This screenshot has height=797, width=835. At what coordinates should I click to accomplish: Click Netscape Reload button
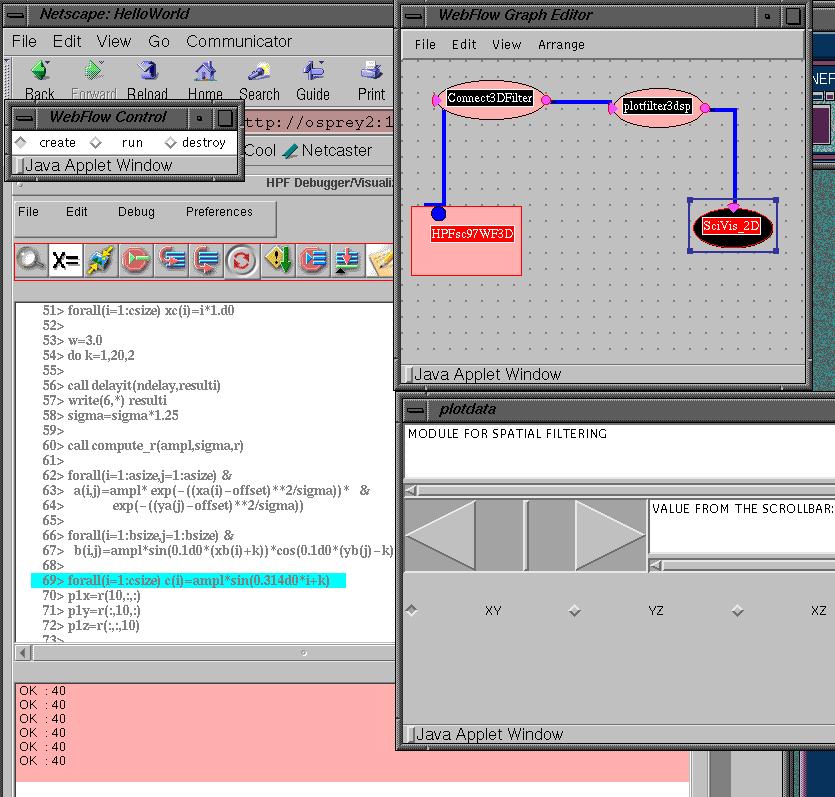click(148, 80)
